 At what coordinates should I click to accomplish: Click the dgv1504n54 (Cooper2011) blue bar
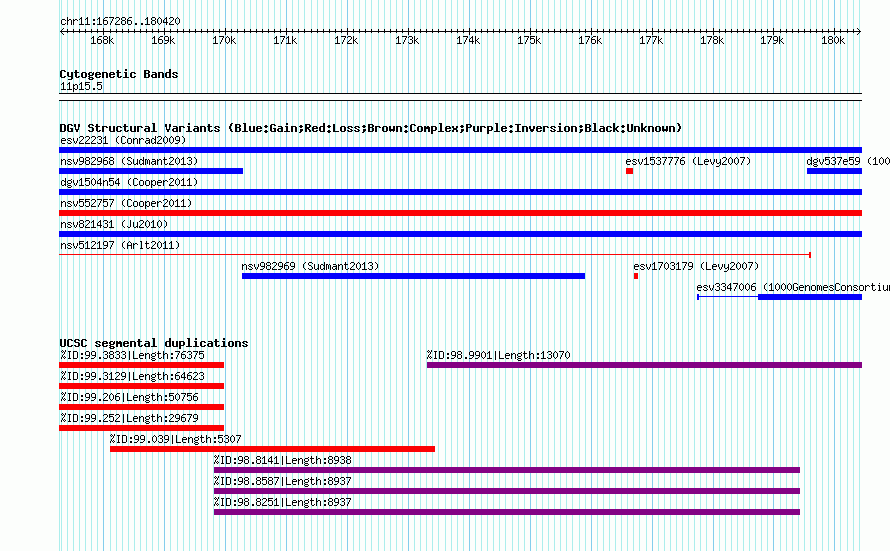[460, 192]
